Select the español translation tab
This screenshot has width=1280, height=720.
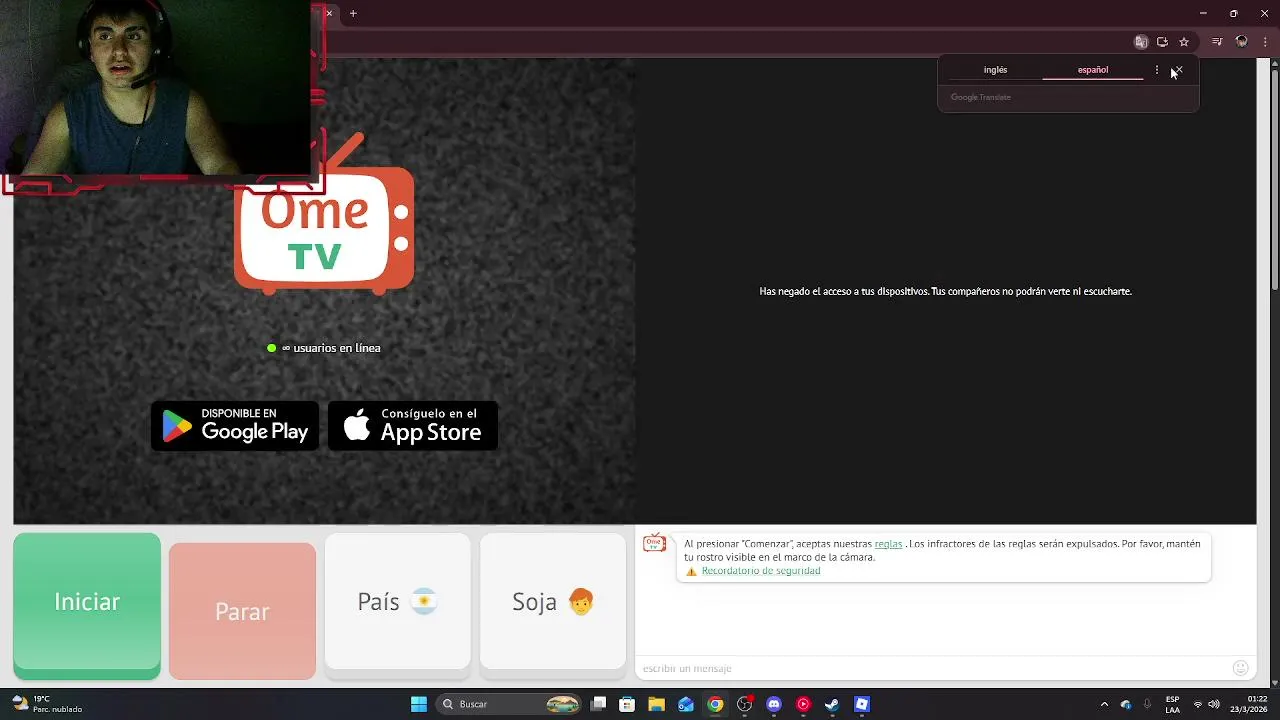pyautogui.click(x=1093, y=70)
